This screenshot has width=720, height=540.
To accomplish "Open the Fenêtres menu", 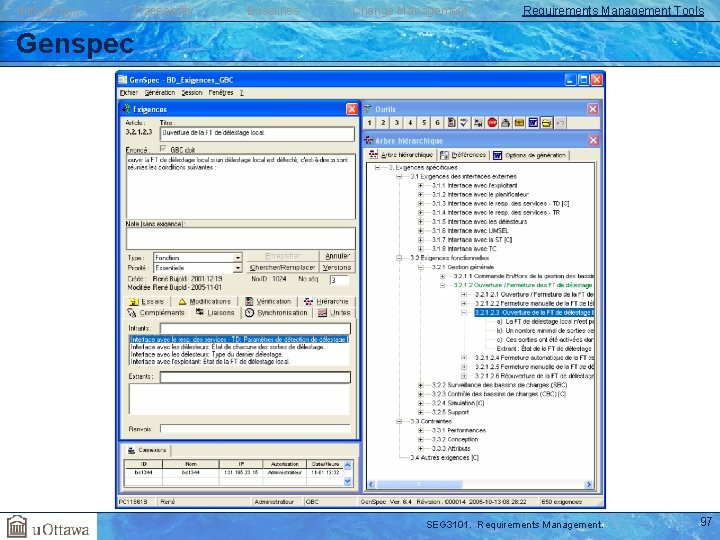I will coord(221,92).
